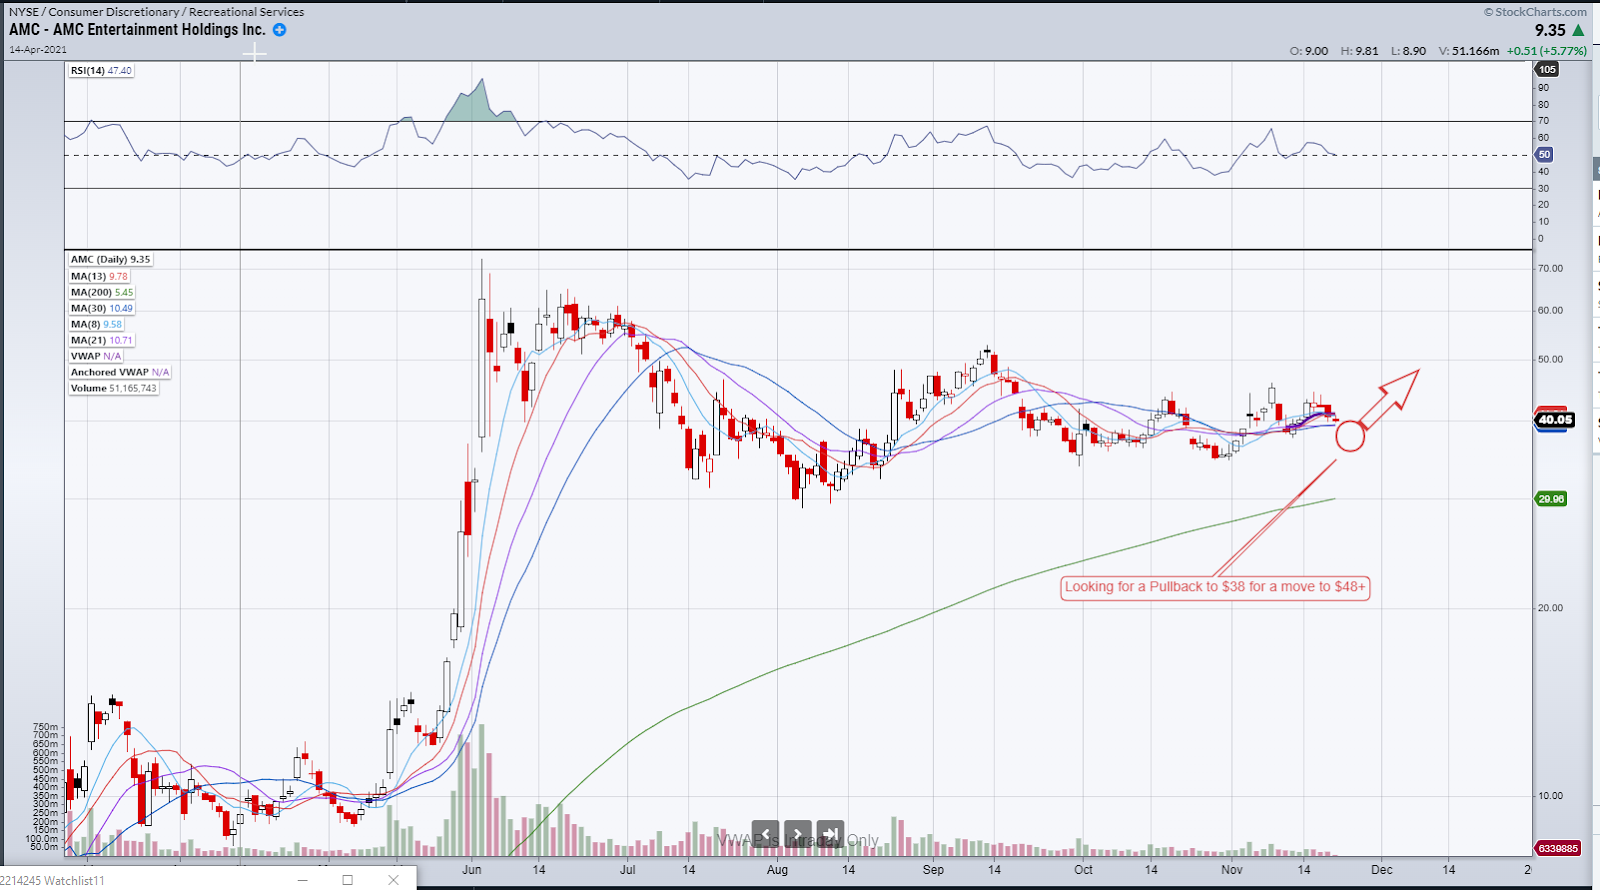The width and height of the screenshot is (1600, 890).
Task: Jump to latest bar with the skip-to-end button
Action: coord(831,833)
